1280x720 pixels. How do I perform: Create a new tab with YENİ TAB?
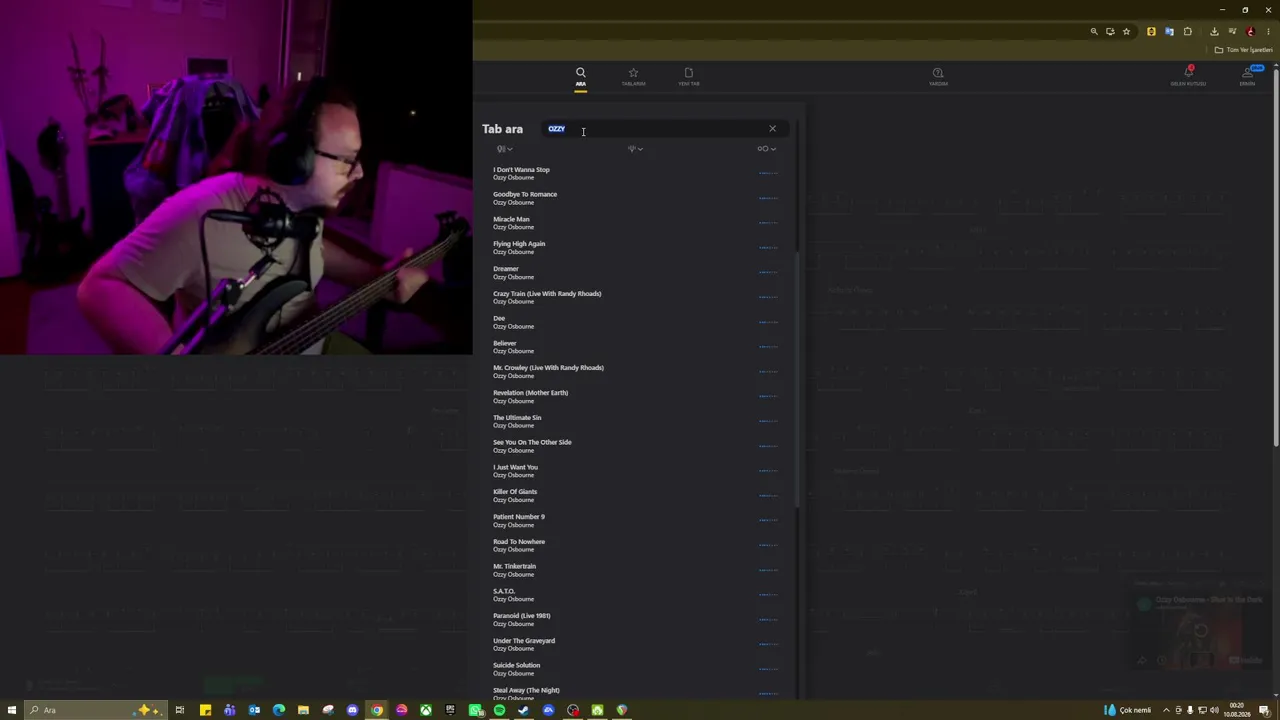coord(689,76)
